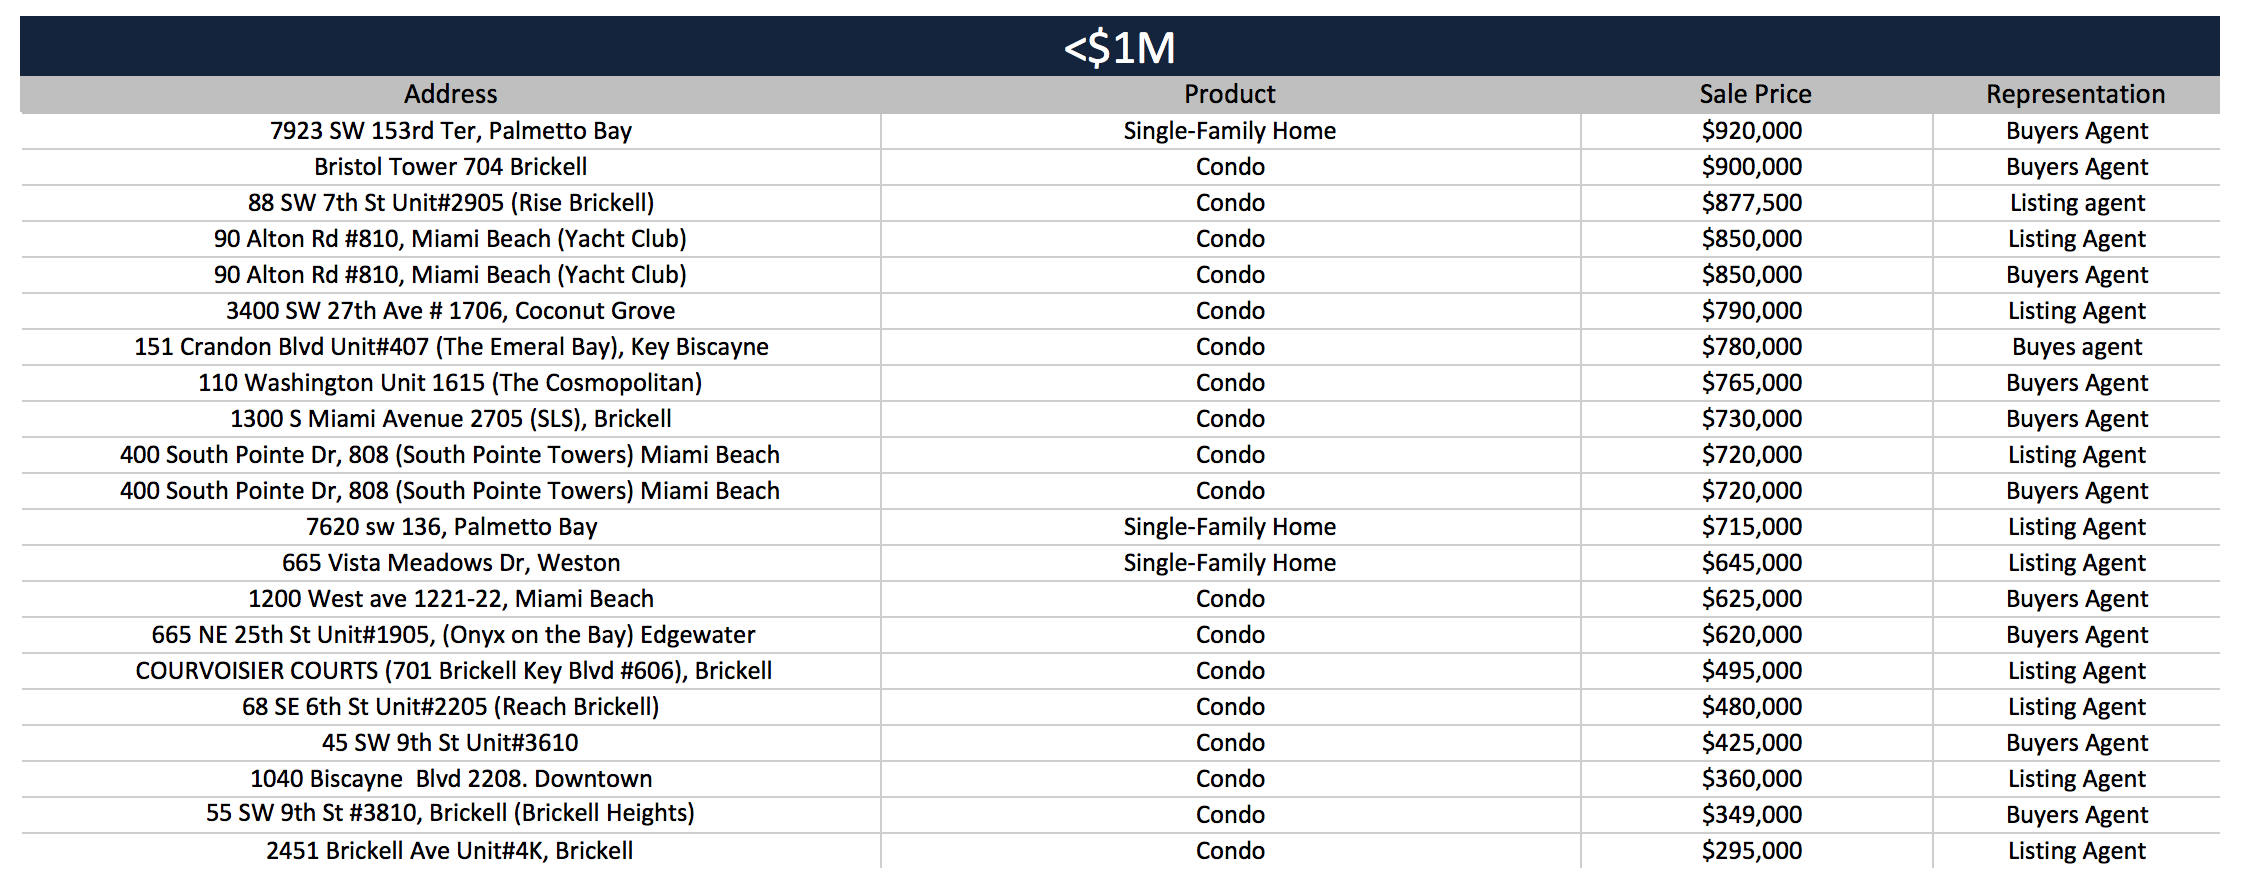Select the 7620 sw 136 Palmetto Bay cell
The height and width of the screenshot is (890, 2242).
451,527
